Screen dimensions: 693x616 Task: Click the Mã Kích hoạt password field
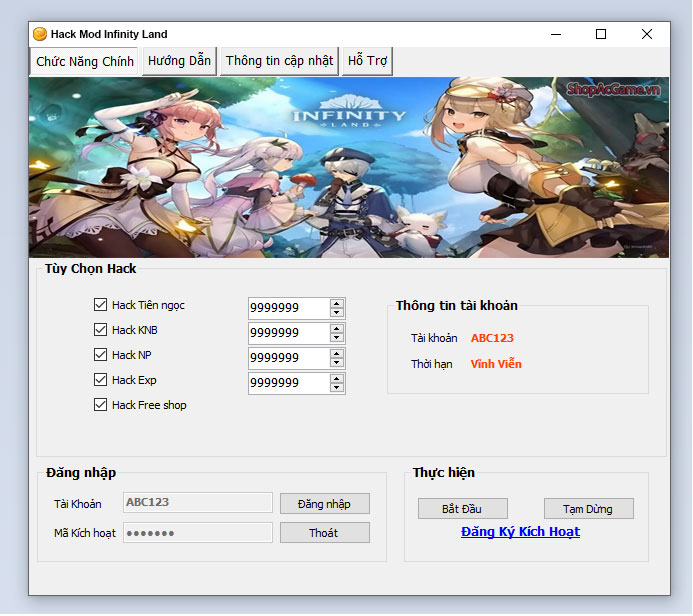198,533
